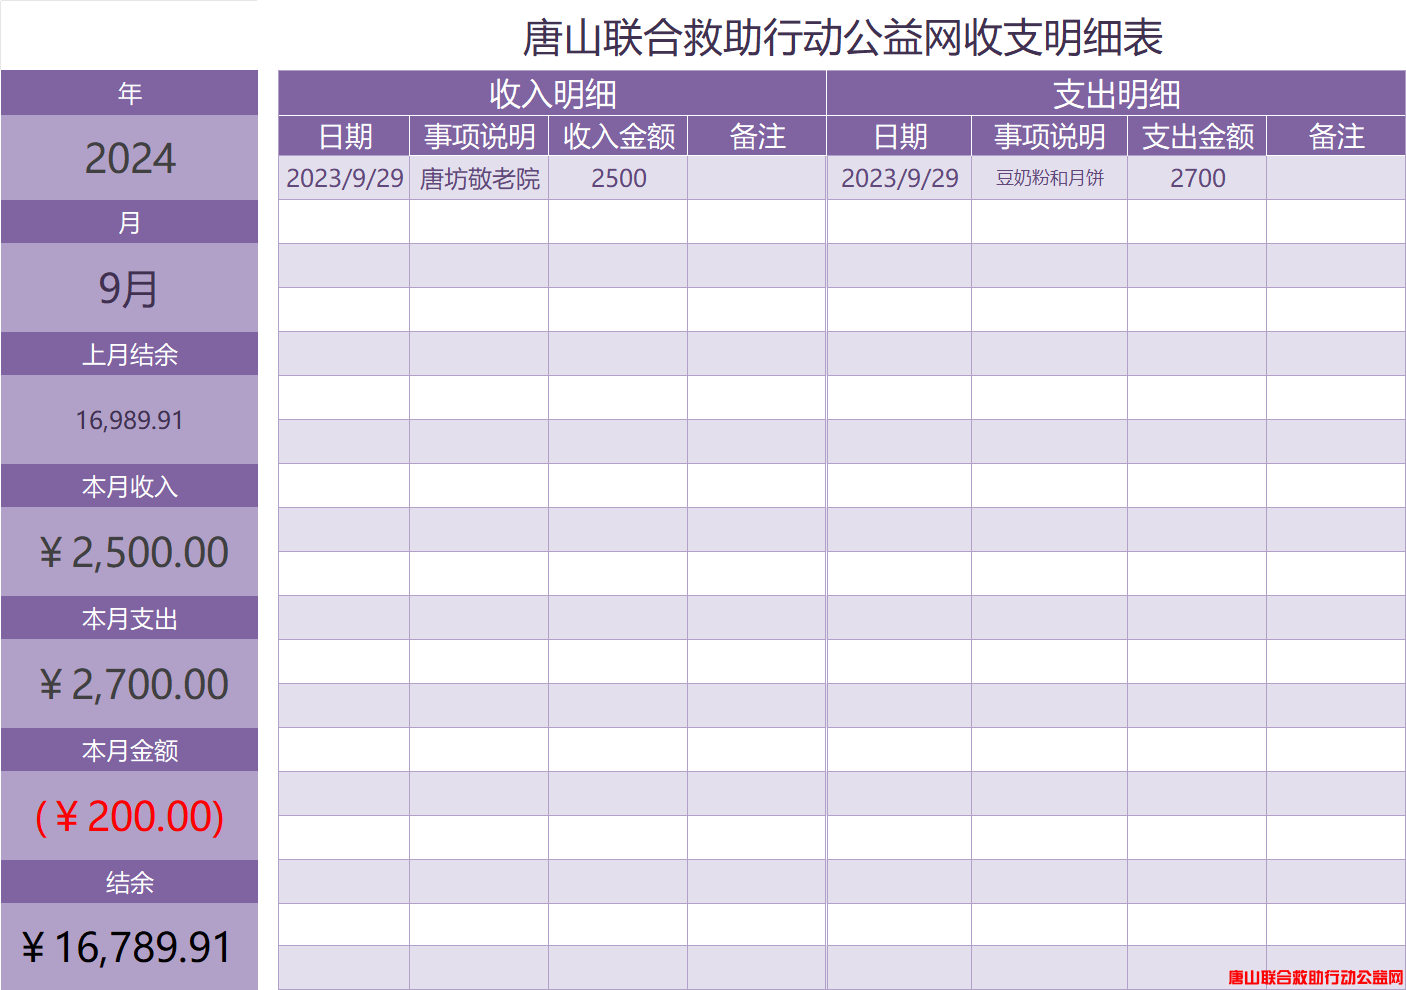
Task: Click the 支出明细 section header
Action: pos(1116,94)
